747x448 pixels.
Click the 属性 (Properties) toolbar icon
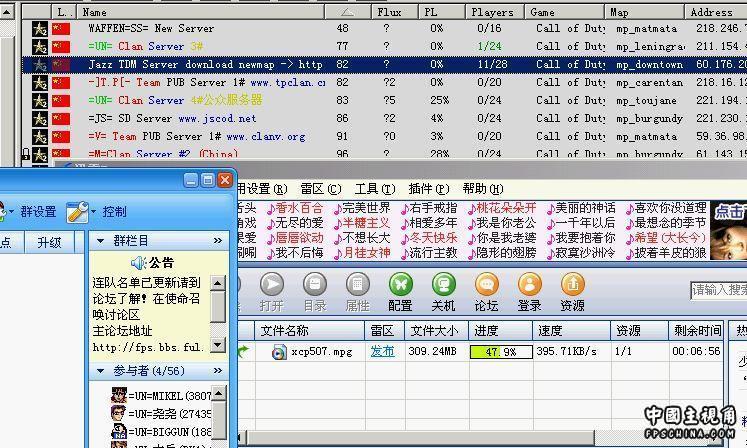click(357, 285)
